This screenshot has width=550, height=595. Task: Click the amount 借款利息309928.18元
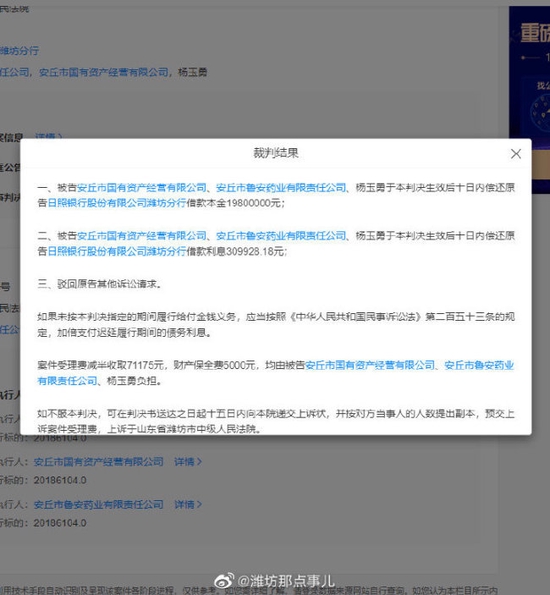coord(236,251)
